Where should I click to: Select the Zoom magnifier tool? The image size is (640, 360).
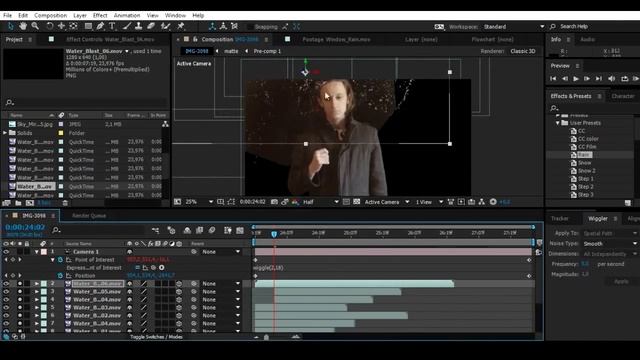pyautogui.click(x=36, y=26)
